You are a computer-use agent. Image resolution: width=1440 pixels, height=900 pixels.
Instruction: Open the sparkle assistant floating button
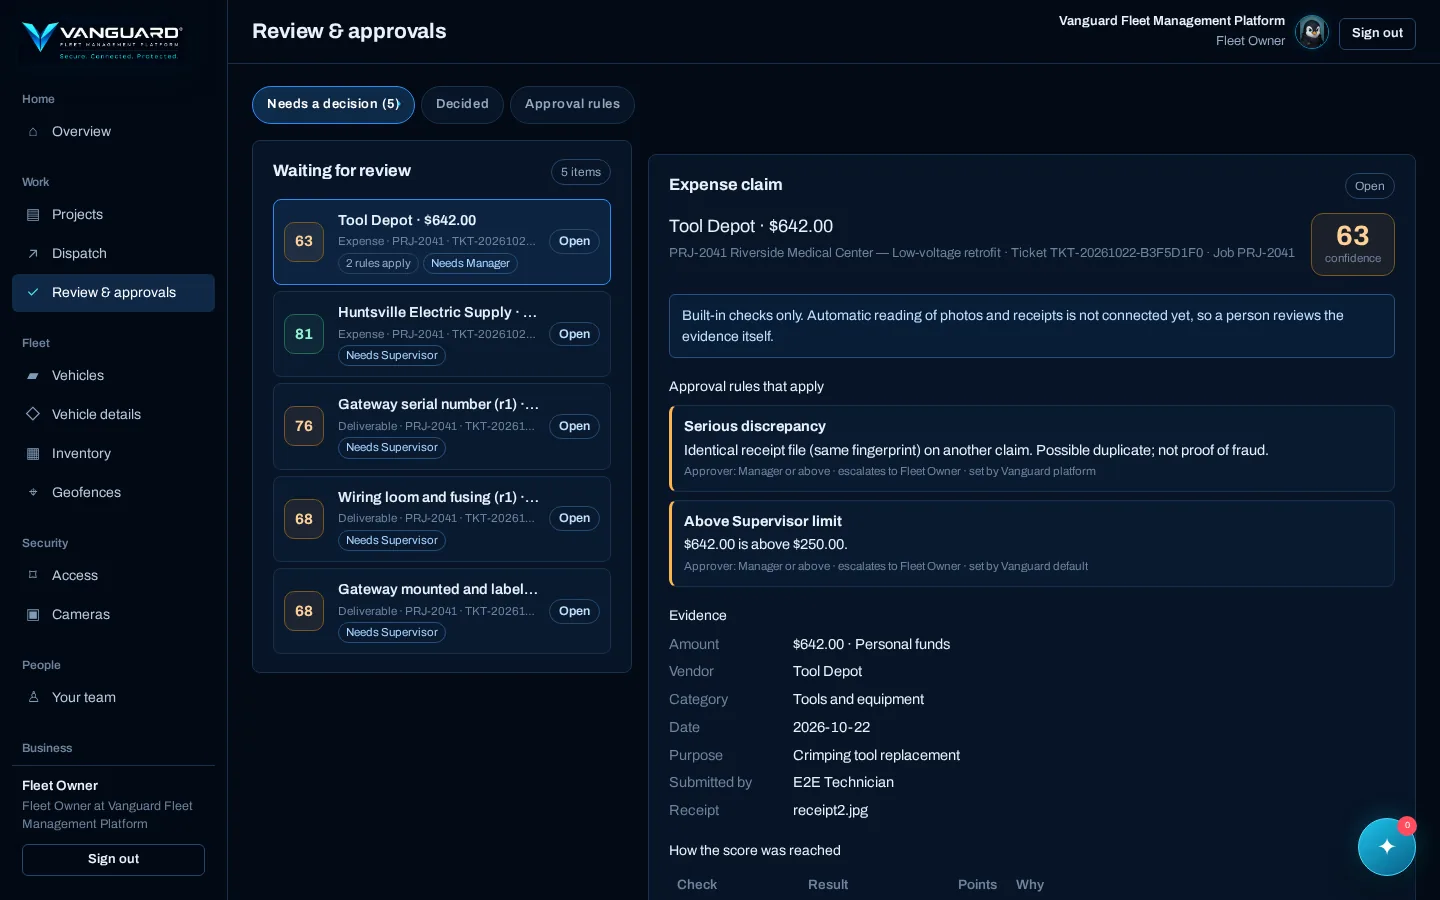coord(1387,847)
